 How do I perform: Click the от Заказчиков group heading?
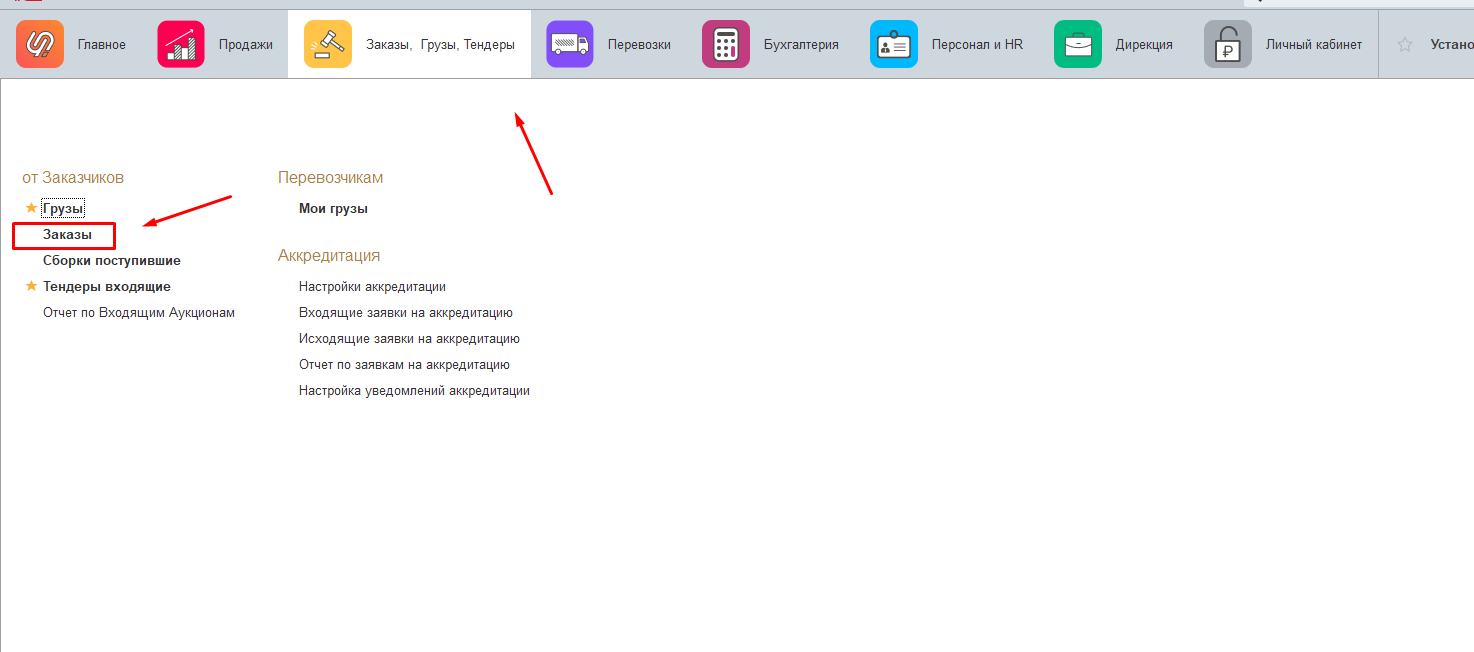coord(73,177)
